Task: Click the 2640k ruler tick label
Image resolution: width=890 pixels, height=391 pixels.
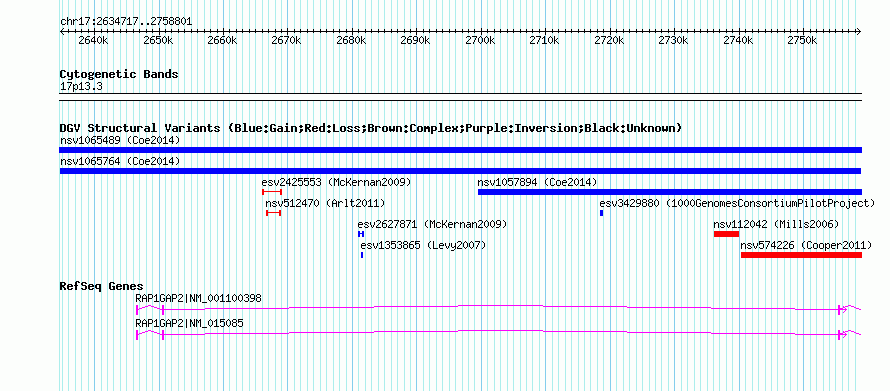Action: click(93, 41)
